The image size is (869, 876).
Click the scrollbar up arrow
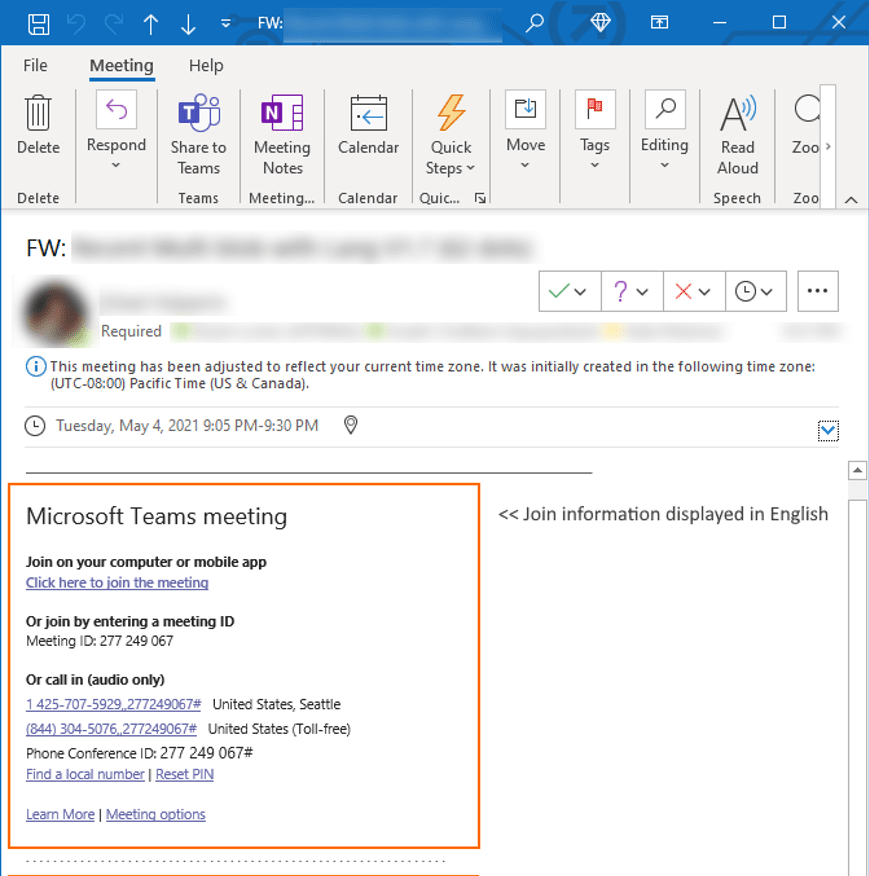click(x=857, y=470)
